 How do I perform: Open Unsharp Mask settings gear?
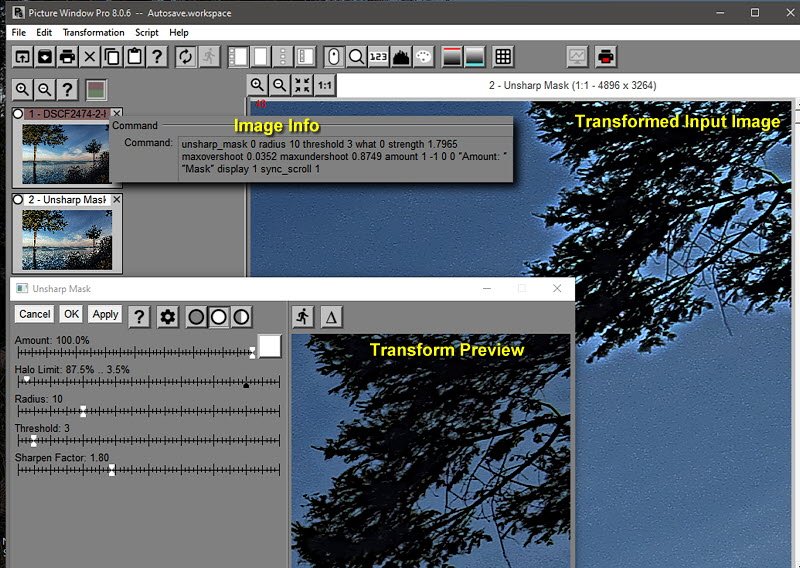168,317
